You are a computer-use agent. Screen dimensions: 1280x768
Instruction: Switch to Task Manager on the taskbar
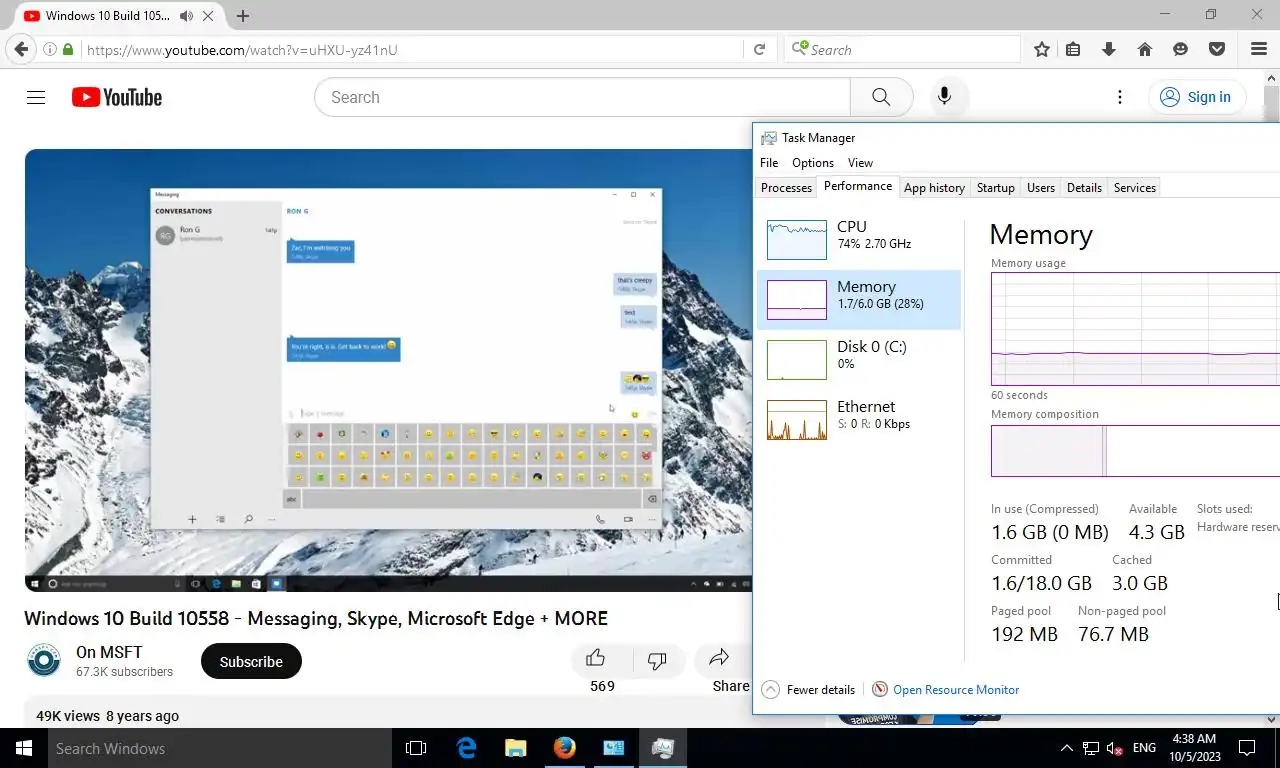pyautogui.click(x=662, y=748)
